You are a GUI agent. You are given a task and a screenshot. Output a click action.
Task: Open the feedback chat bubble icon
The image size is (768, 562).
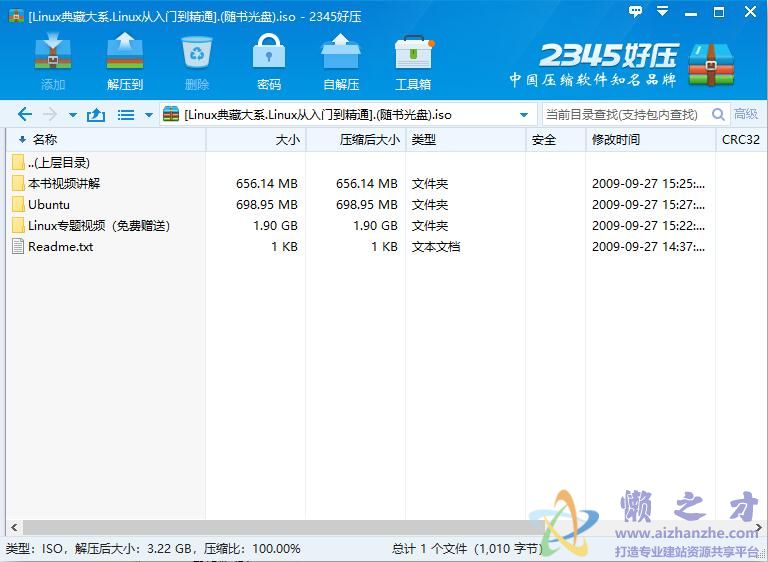(635, 11)
